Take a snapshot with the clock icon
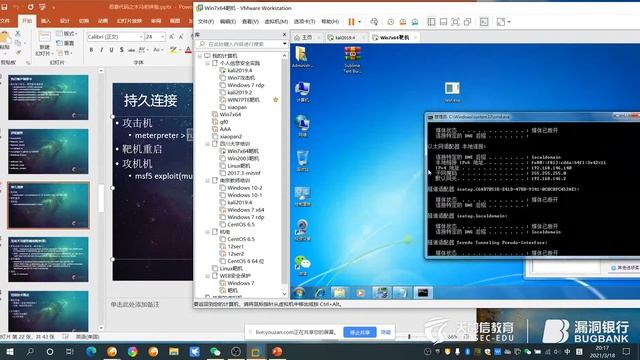The width and height of the screenshot is (640, 360). [x=391, y=22]
